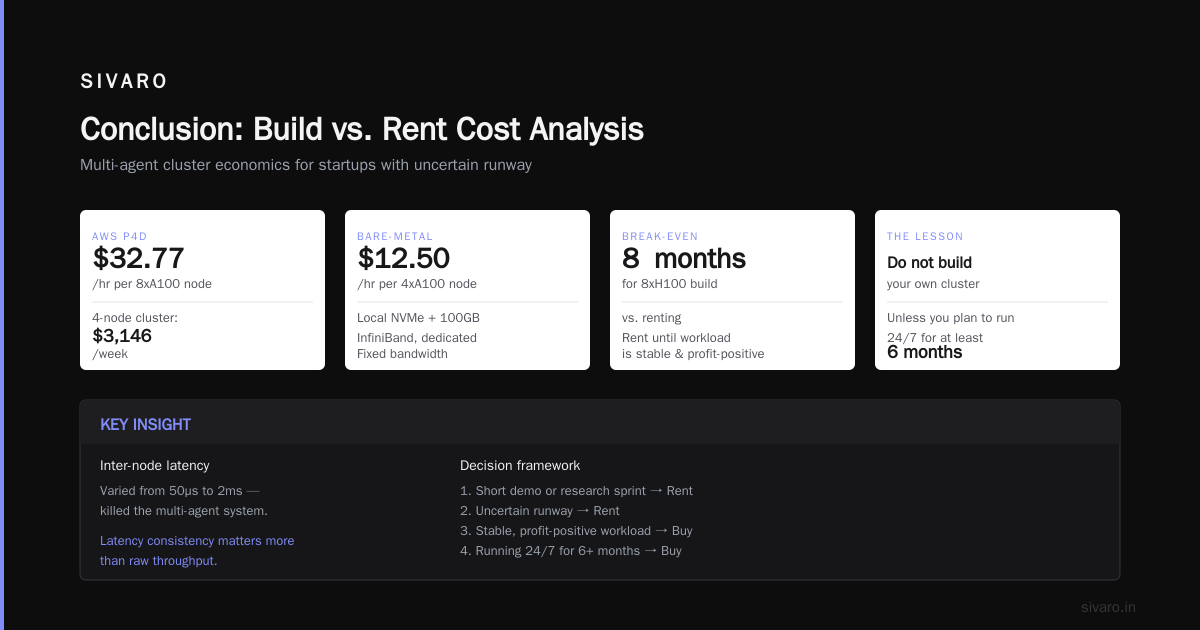The height and width of the screenshot is (630, 1200).
Task: Select the Inter-node latency heading
Action: pyautogui.click(x=155, y=465)
